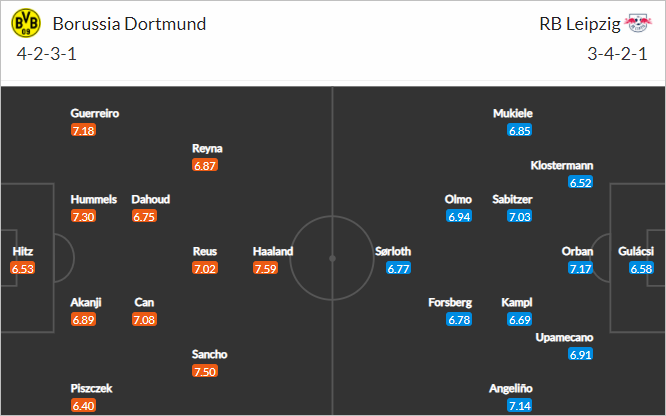Click the Borussia Dortmund BVB crest icon
Screen dimensions: 666x416
point(26,23)
